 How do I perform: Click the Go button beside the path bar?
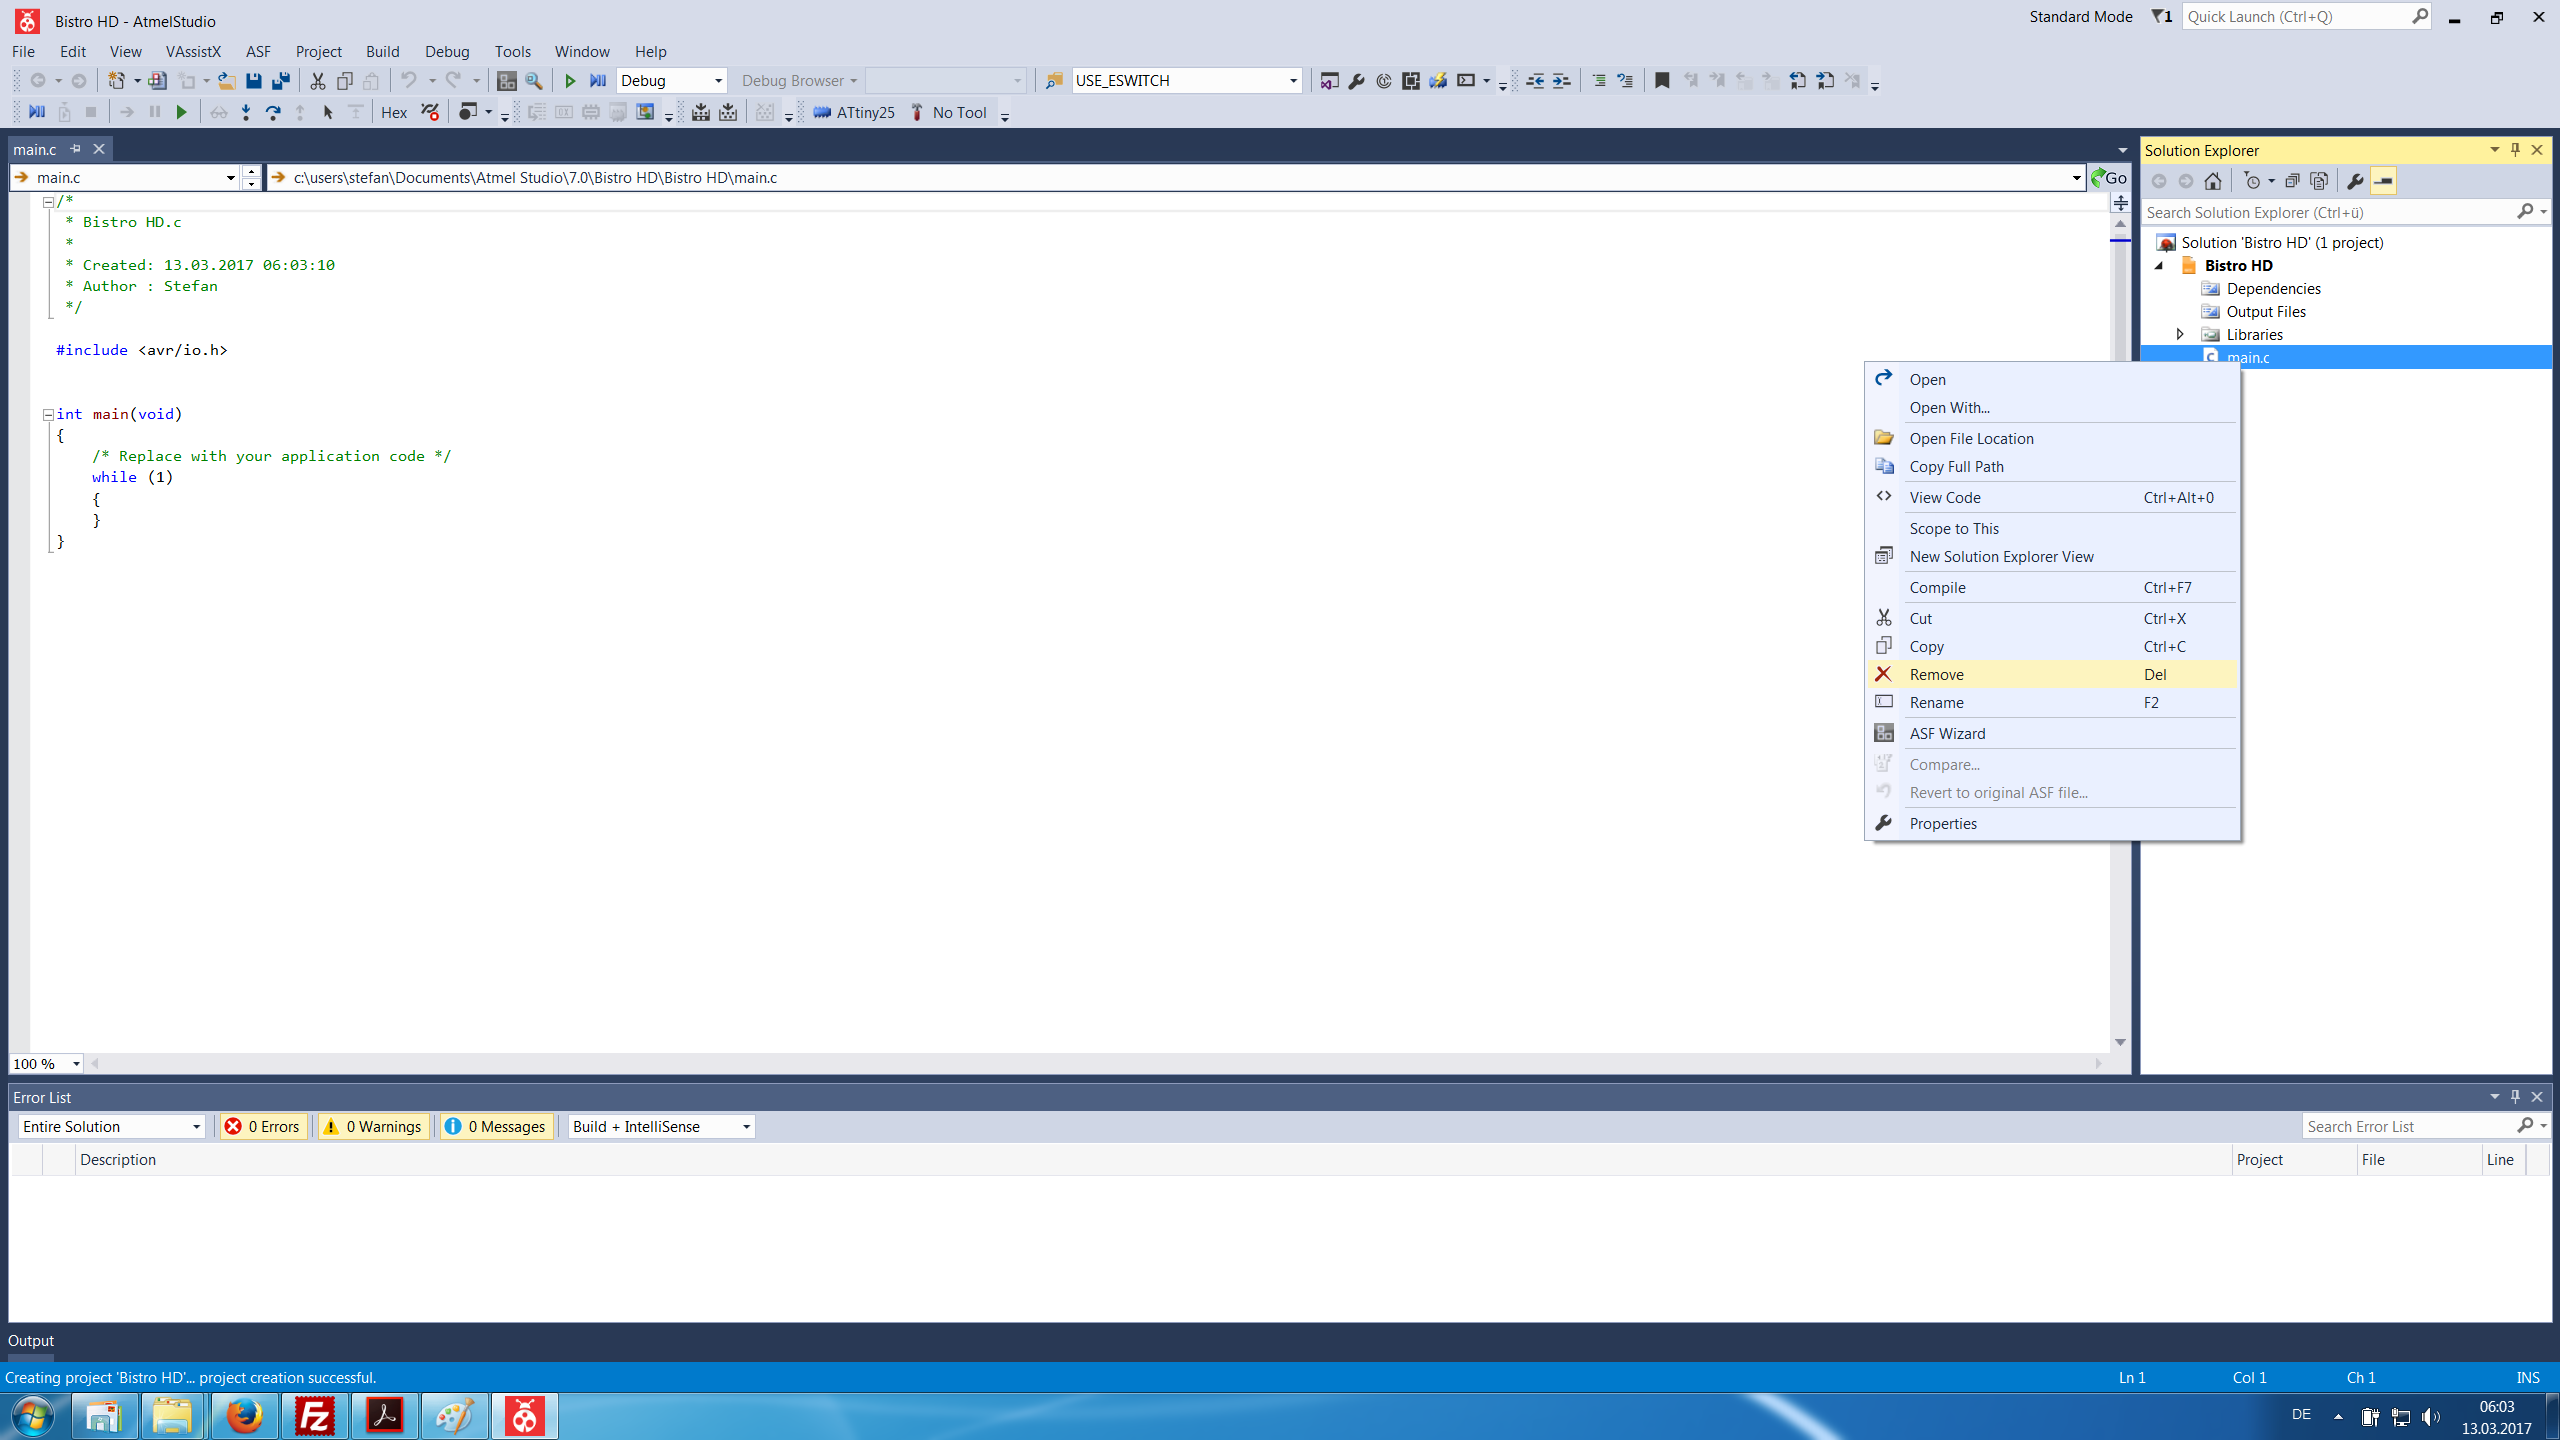click(2110, 178)
